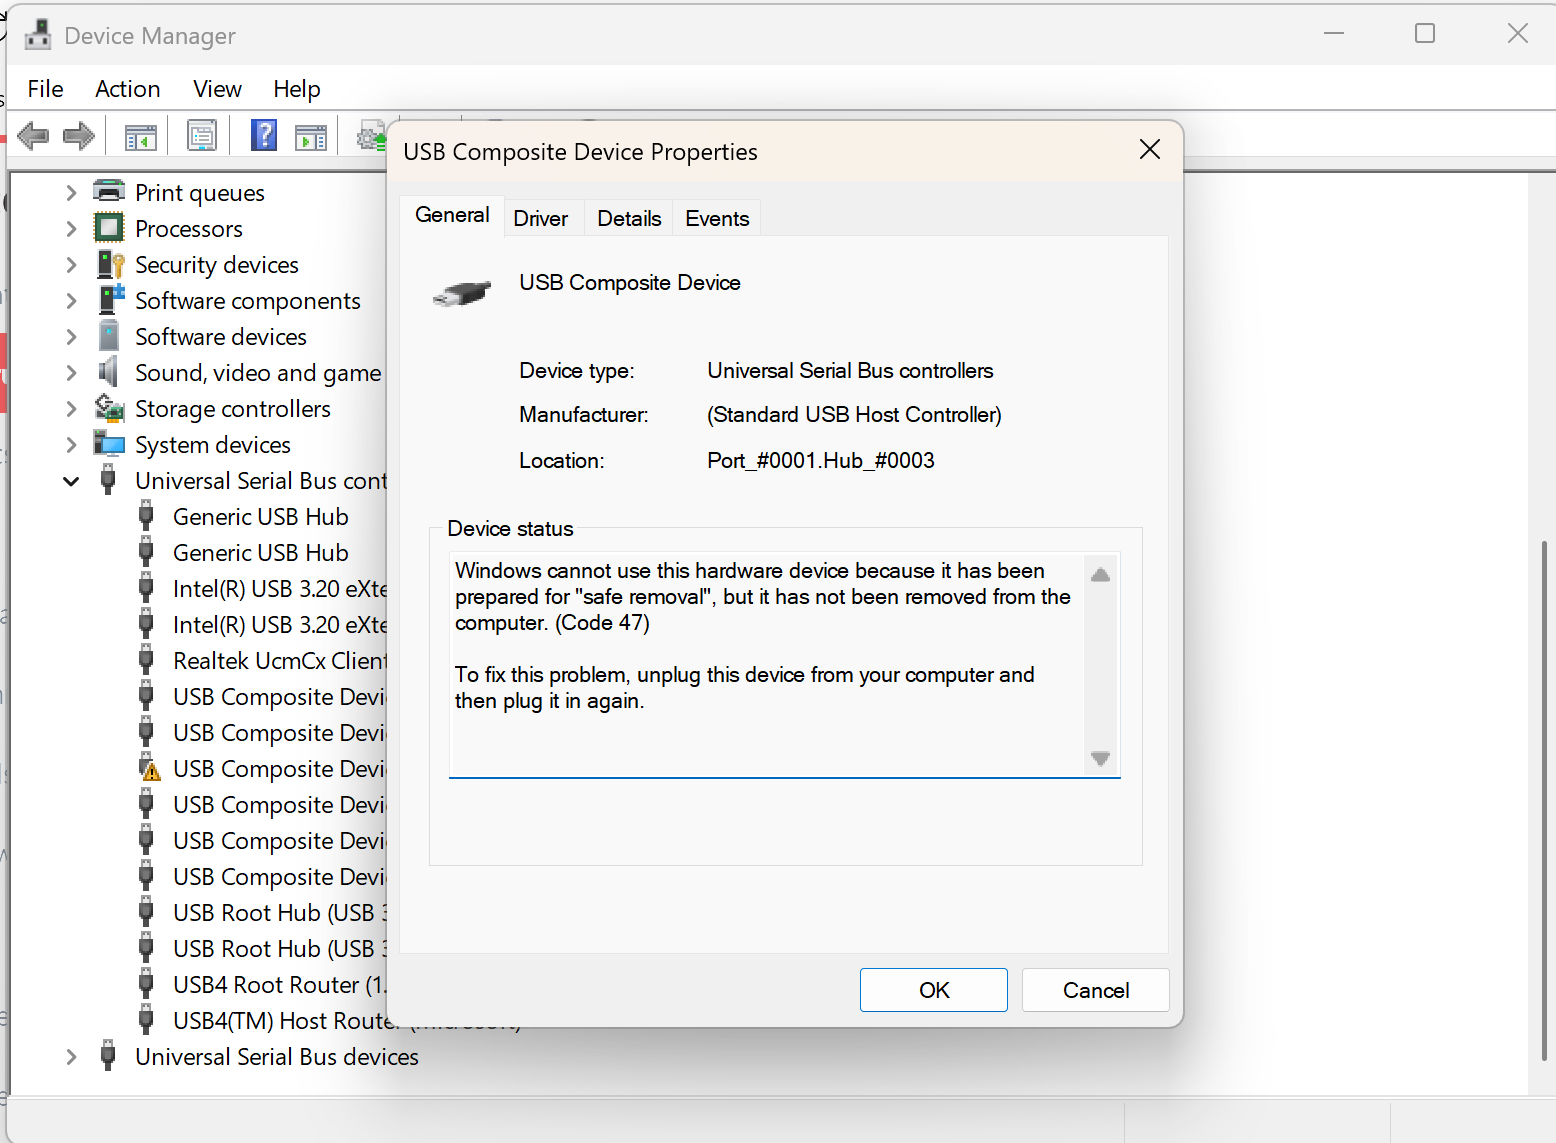Click the USB icon next to Realtek UcmCx Client

pyautogui.click(x=146, y=660)
